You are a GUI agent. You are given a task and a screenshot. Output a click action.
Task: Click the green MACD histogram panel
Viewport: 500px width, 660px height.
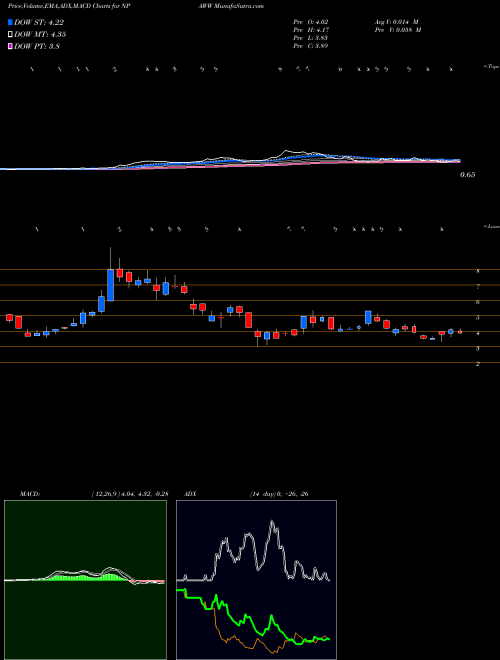pos(85,580)
